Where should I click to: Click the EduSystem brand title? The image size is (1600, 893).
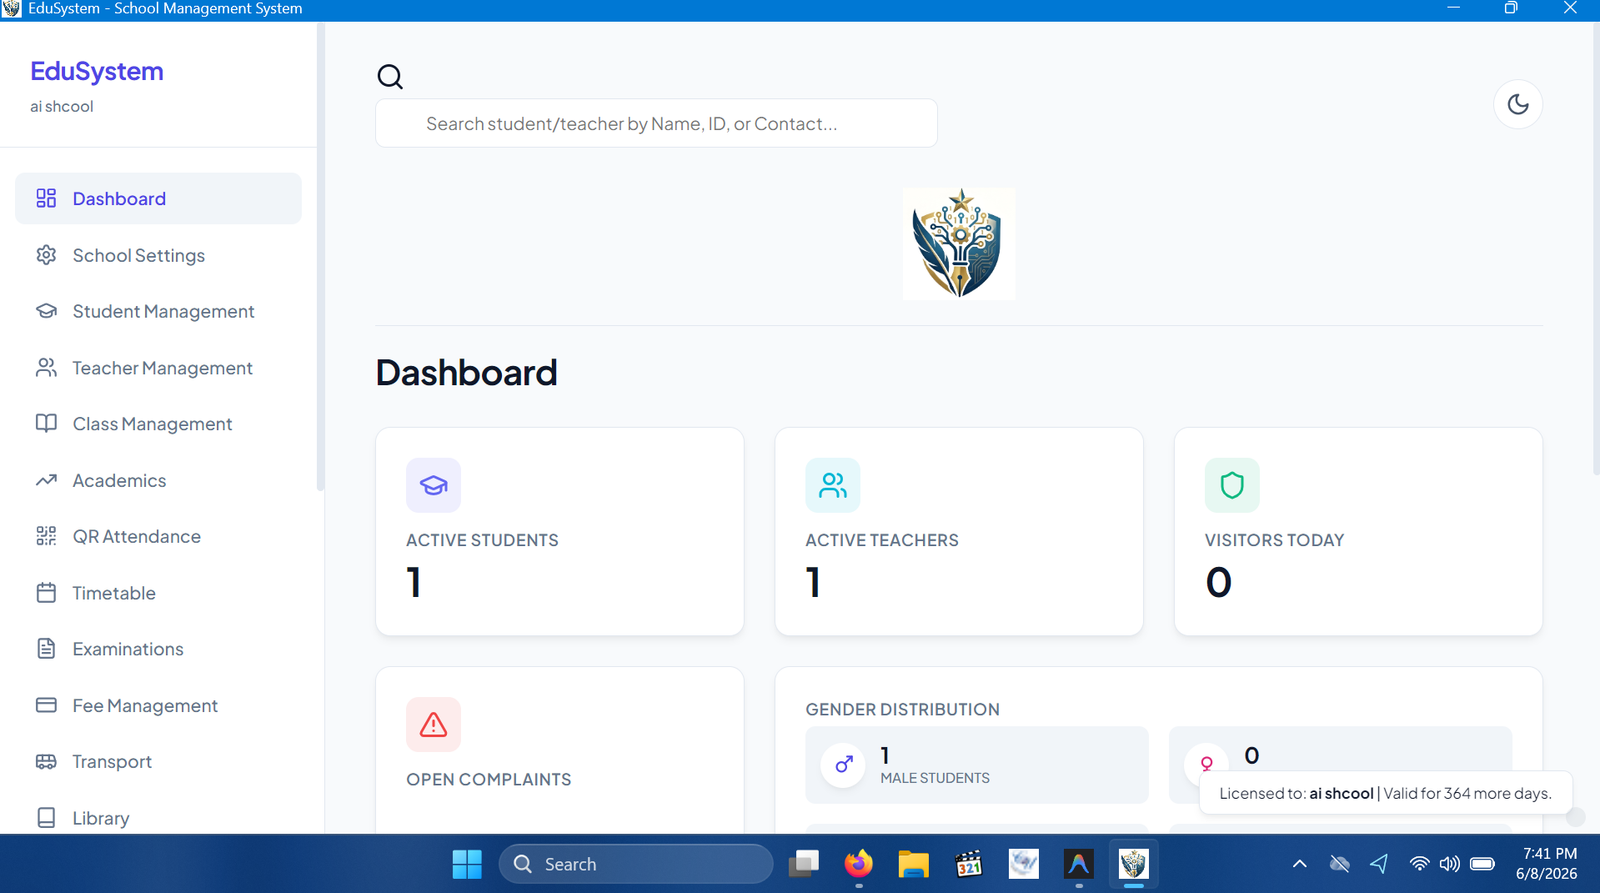pos(97,71)
